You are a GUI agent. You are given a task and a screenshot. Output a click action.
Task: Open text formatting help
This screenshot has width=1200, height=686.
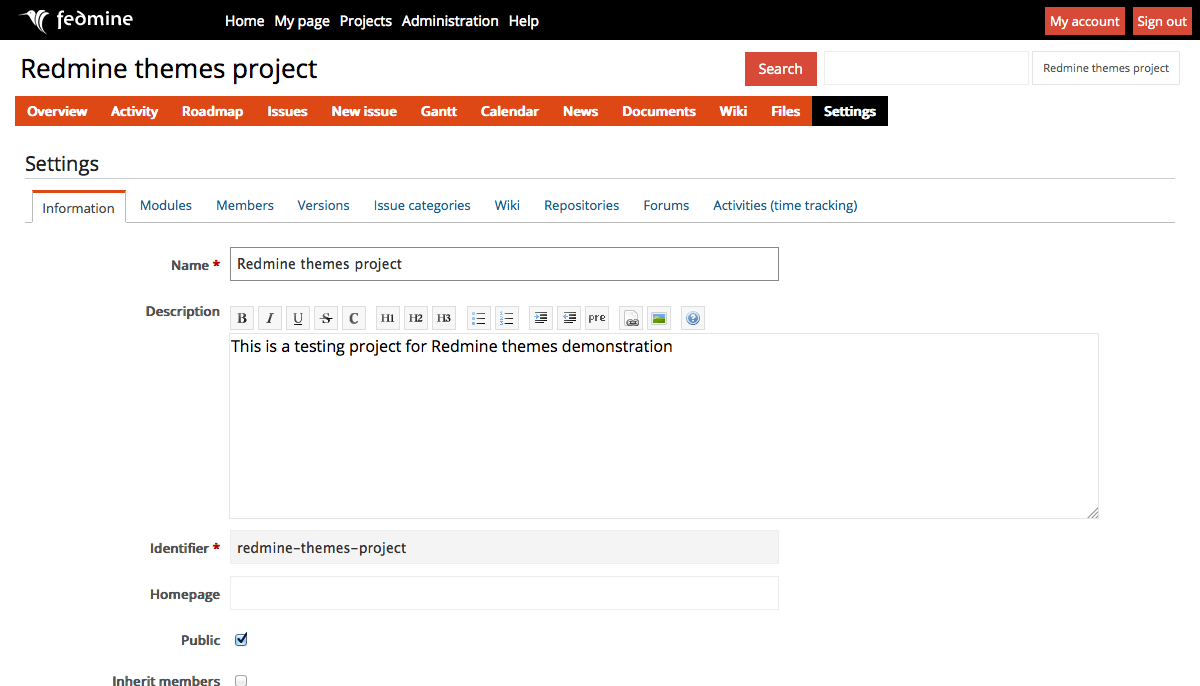(693, 318)
